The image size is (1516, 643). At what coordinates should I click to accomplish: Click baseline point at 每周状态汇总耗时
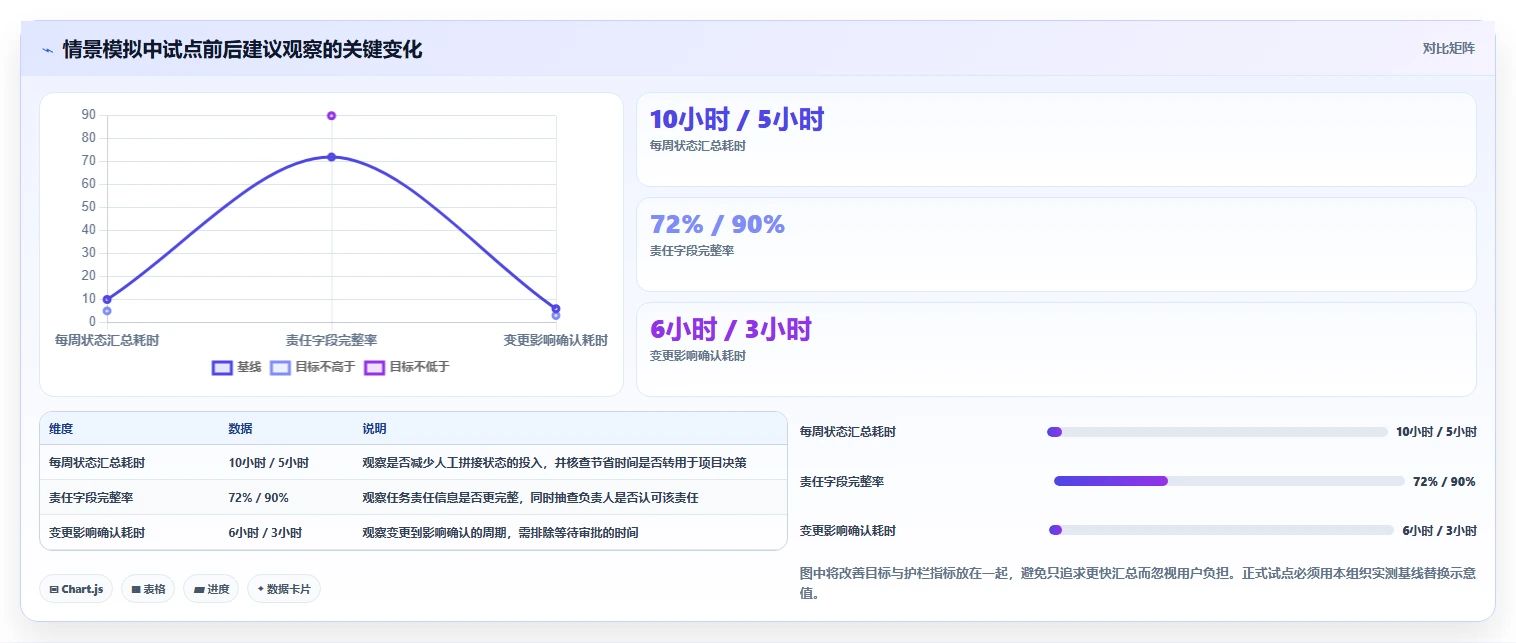[107, 299]
